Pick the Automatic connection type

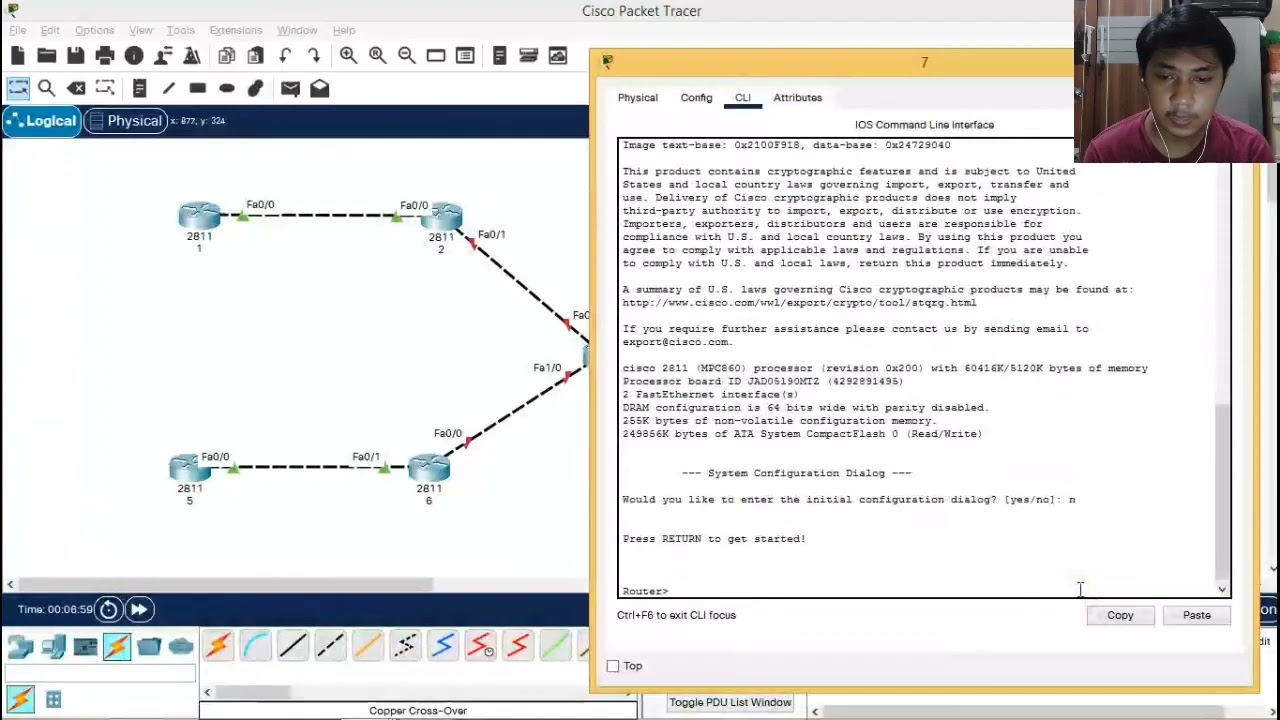[x=218, y=647]
